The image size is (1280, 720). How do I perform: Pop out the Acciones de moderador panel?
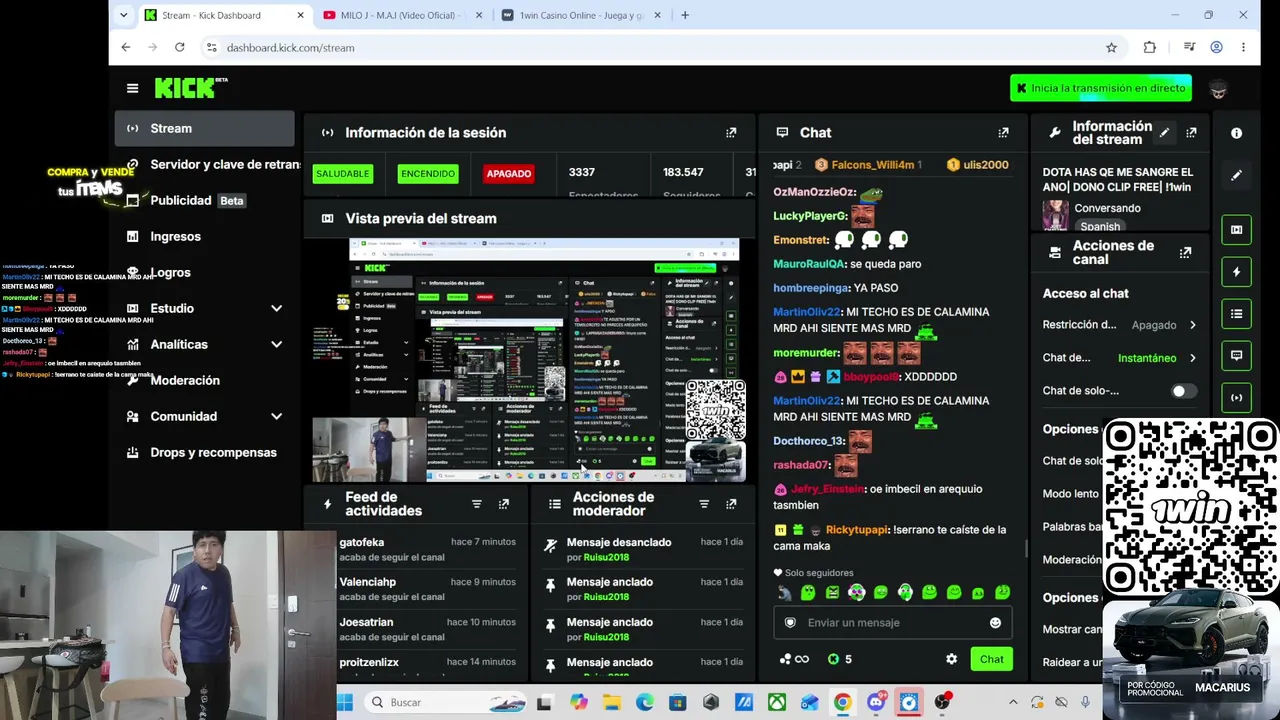731,504
